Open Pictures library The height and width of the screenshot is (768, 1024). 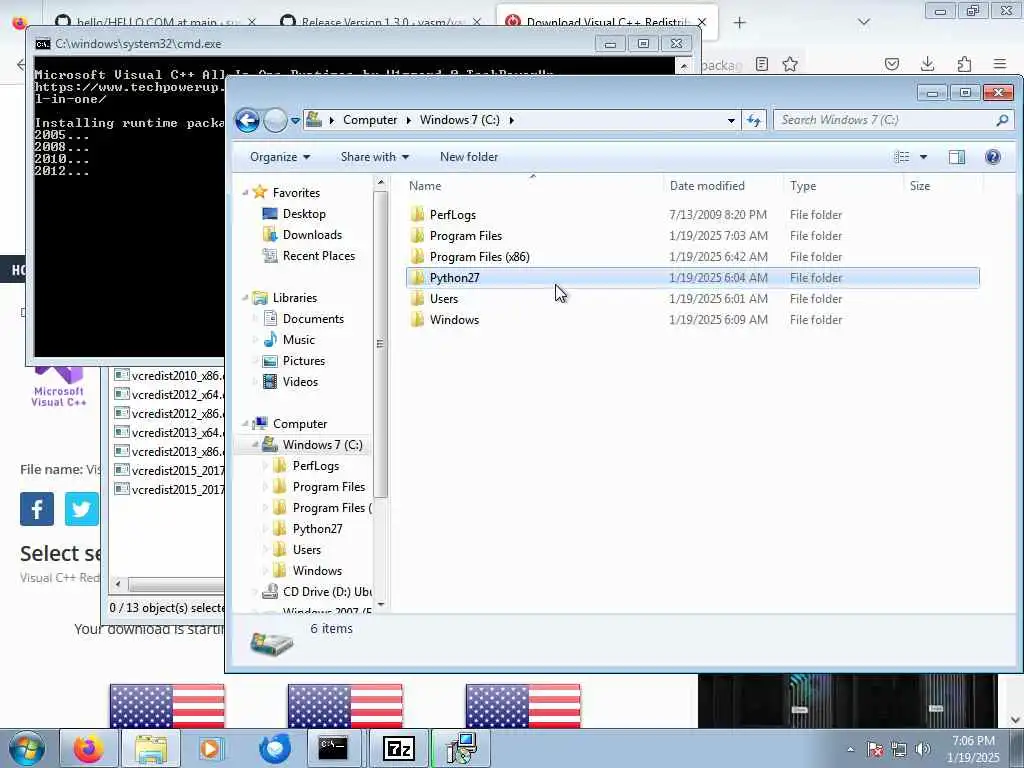304,360
